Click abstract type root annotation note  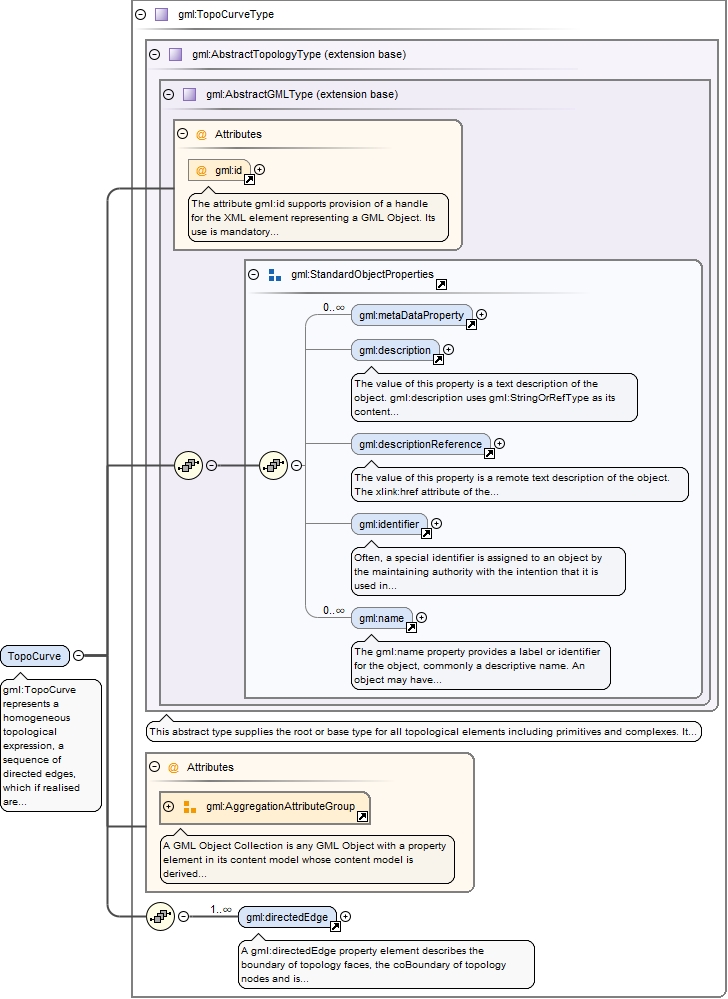[424, 732]
